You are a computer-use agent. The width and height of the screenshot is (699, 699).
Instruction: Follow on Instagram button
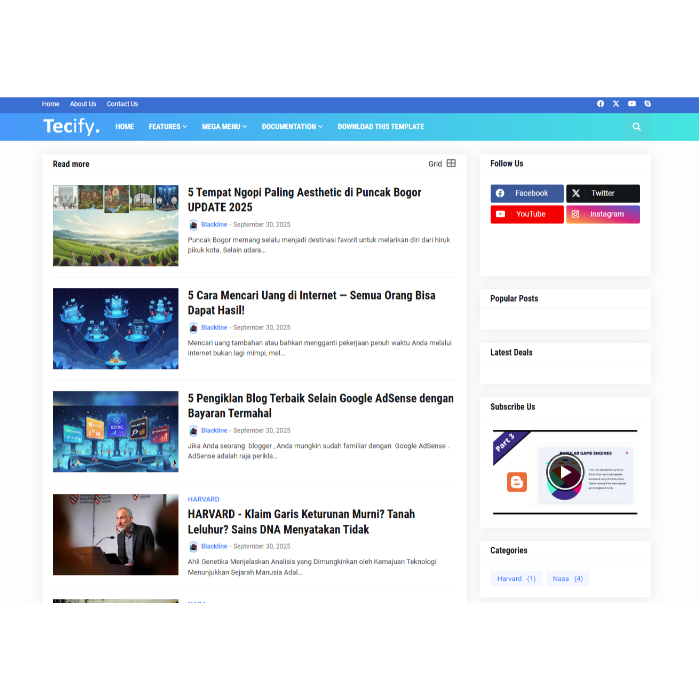(x=603, y=214)
